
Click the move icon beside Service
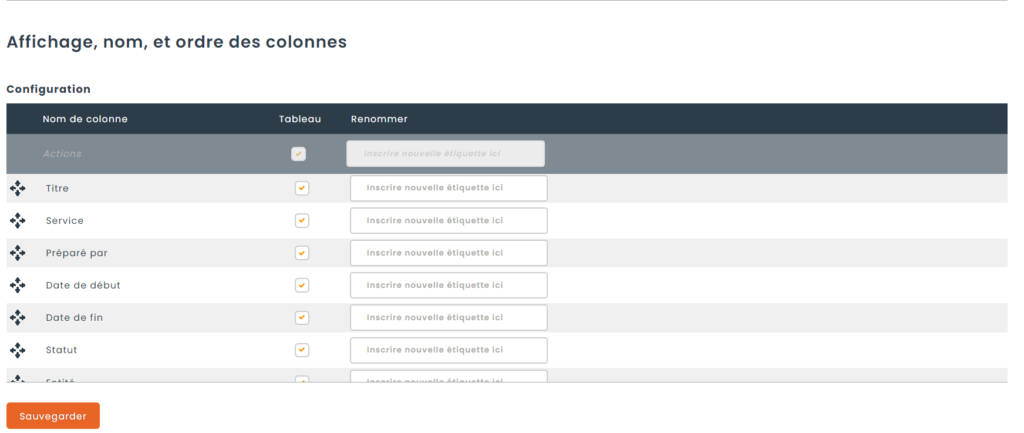point(18,221)
